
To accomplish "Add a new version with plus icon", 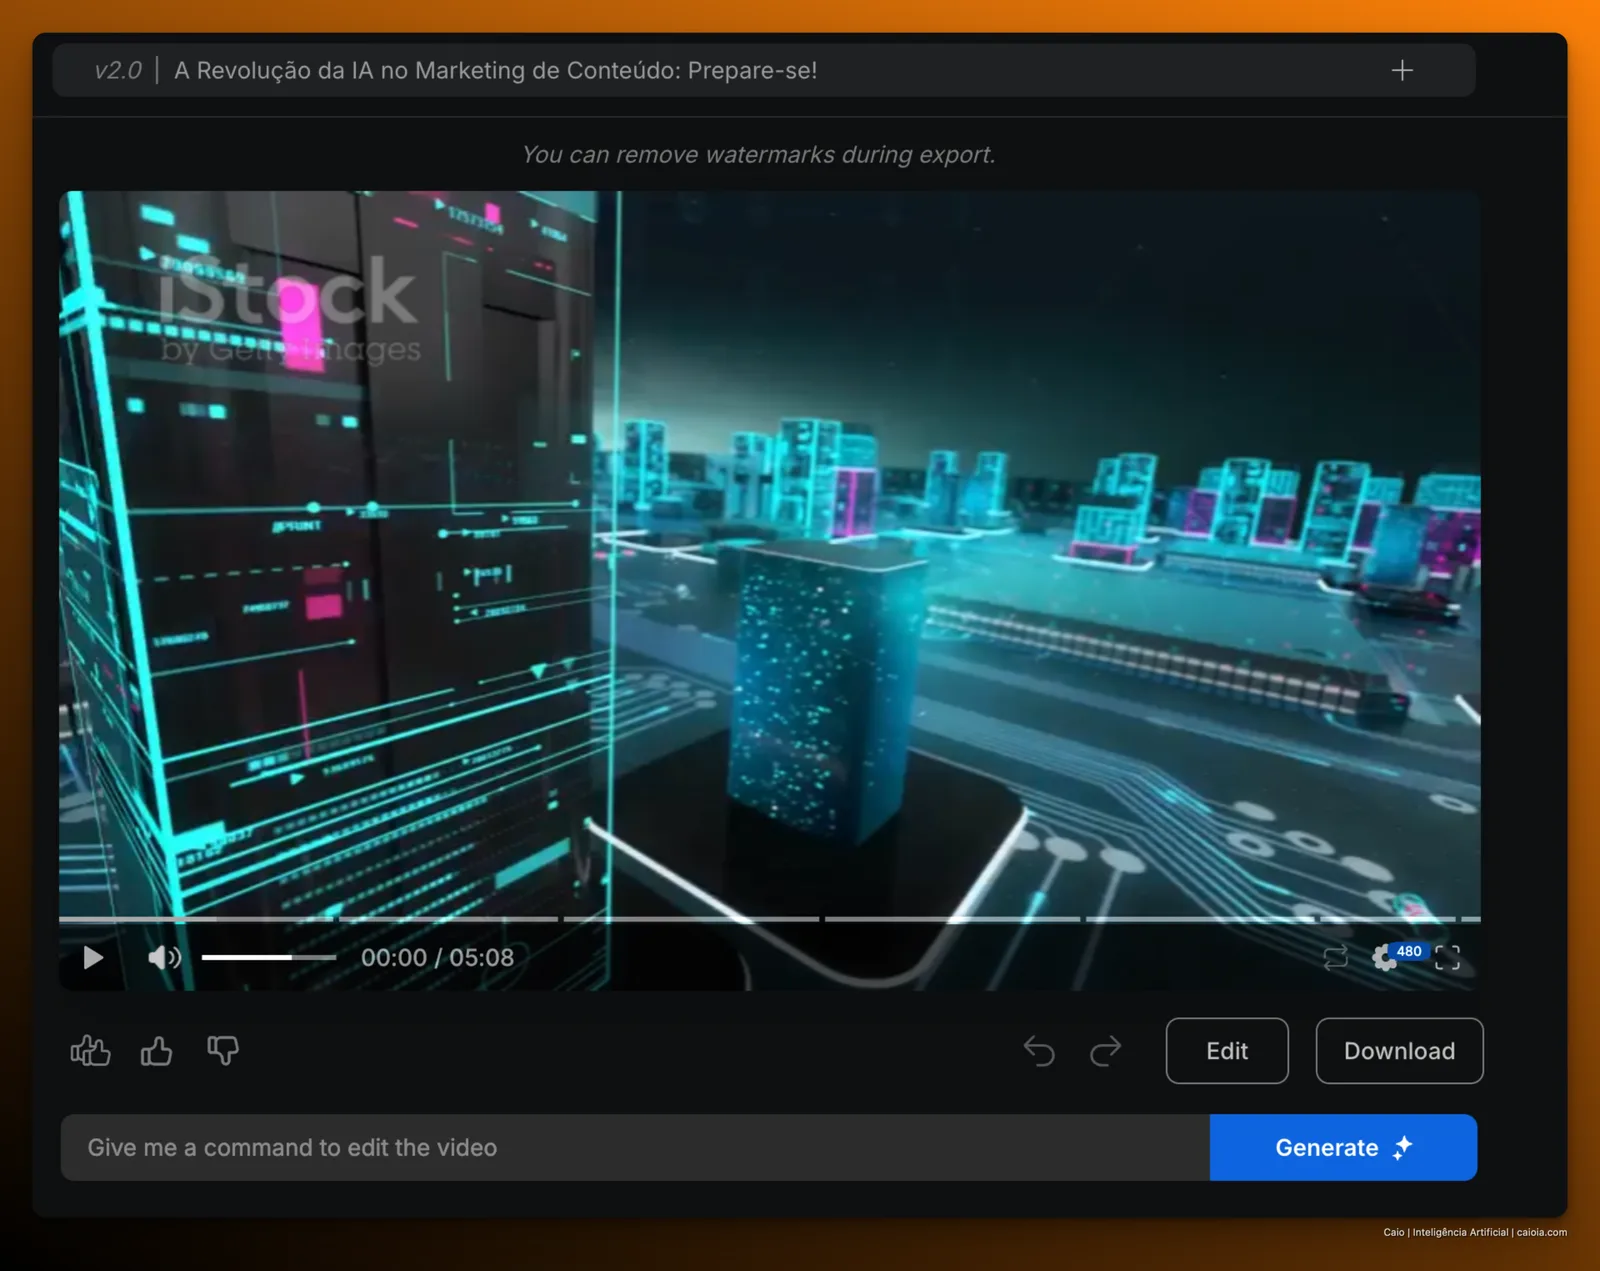I will [1402, 70].
